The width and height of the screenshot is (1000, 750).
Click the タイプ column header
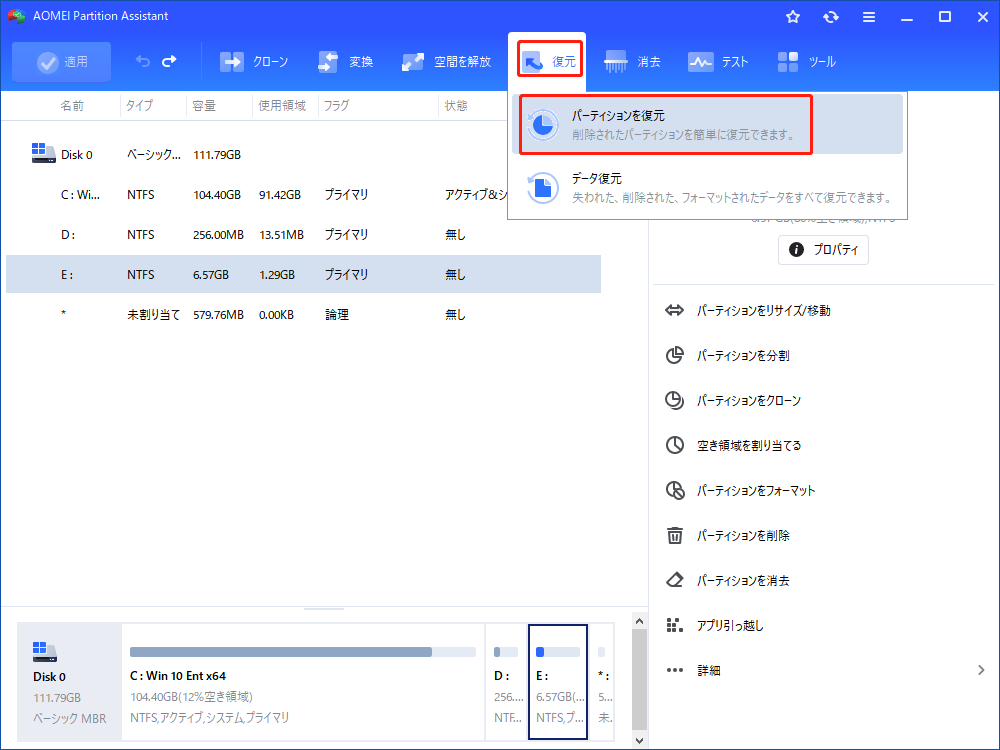click(139, 106)
